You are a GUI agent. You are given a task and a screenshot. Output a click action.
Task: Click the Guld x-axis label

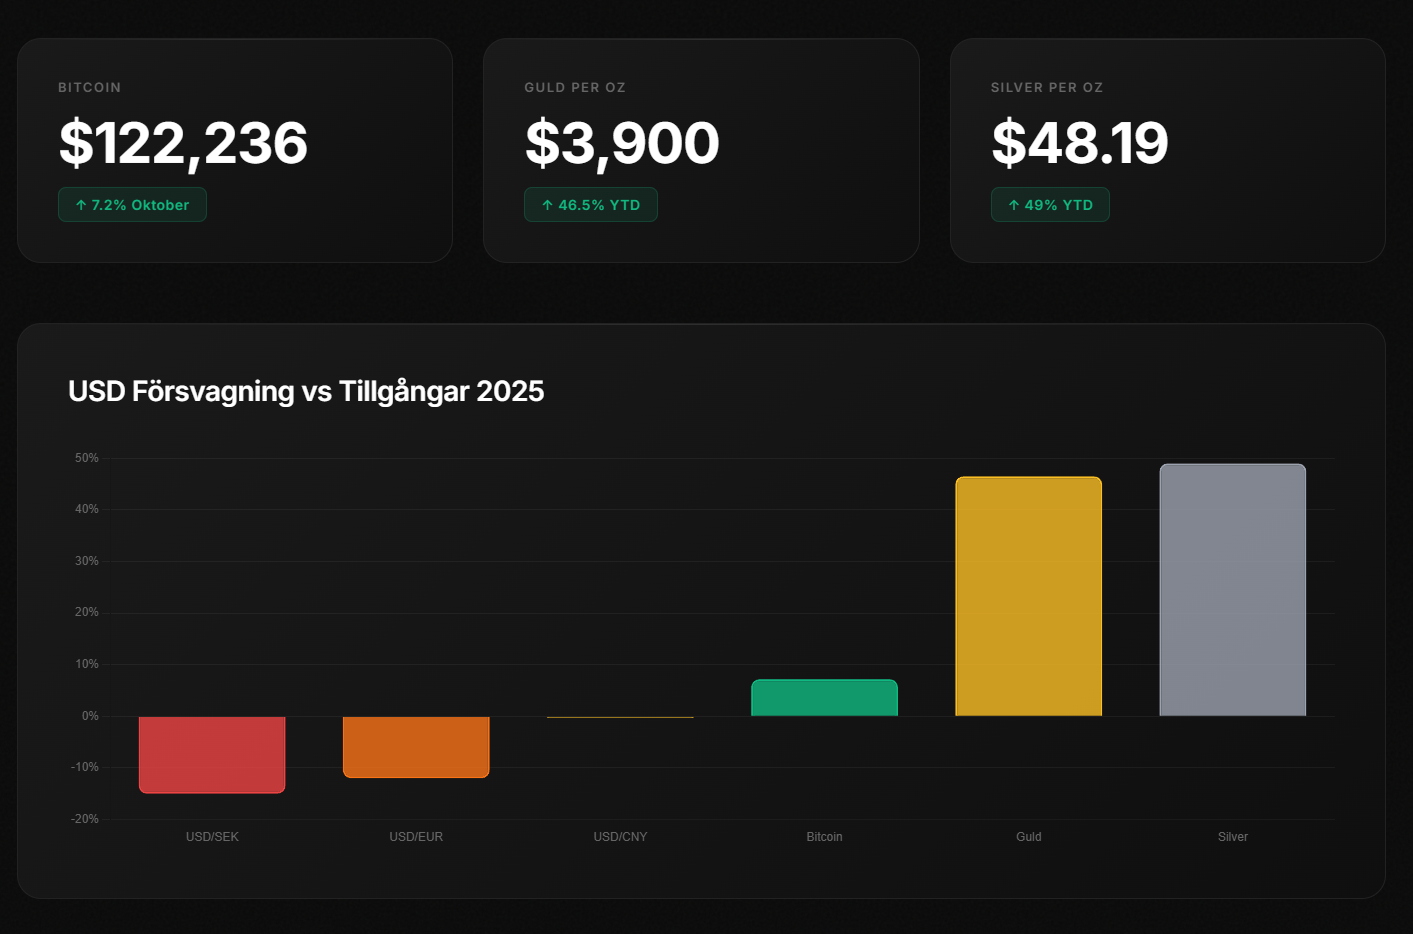coord(1028,837)
